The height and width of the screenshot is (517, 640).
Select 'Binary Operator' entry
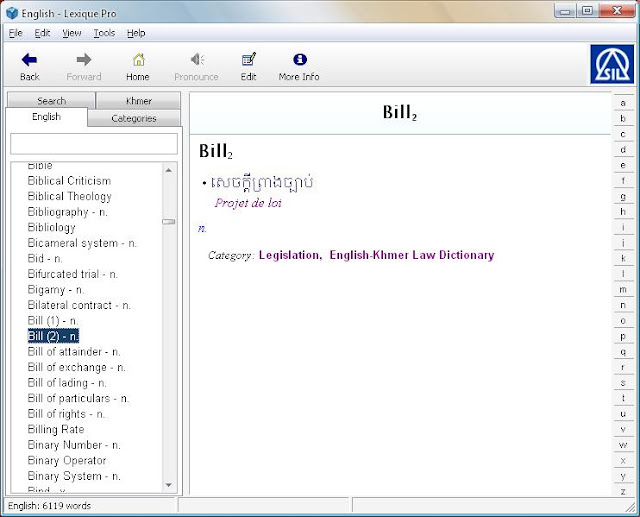[67, 460]
